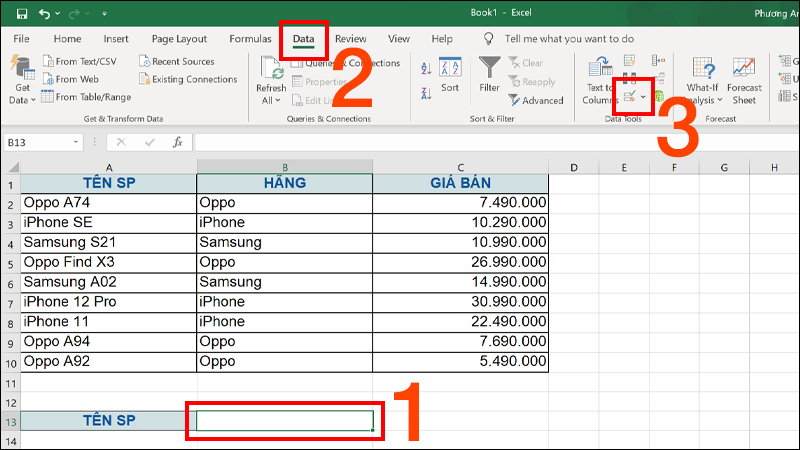Expand the Refresh All dropdown

(271, 100)
